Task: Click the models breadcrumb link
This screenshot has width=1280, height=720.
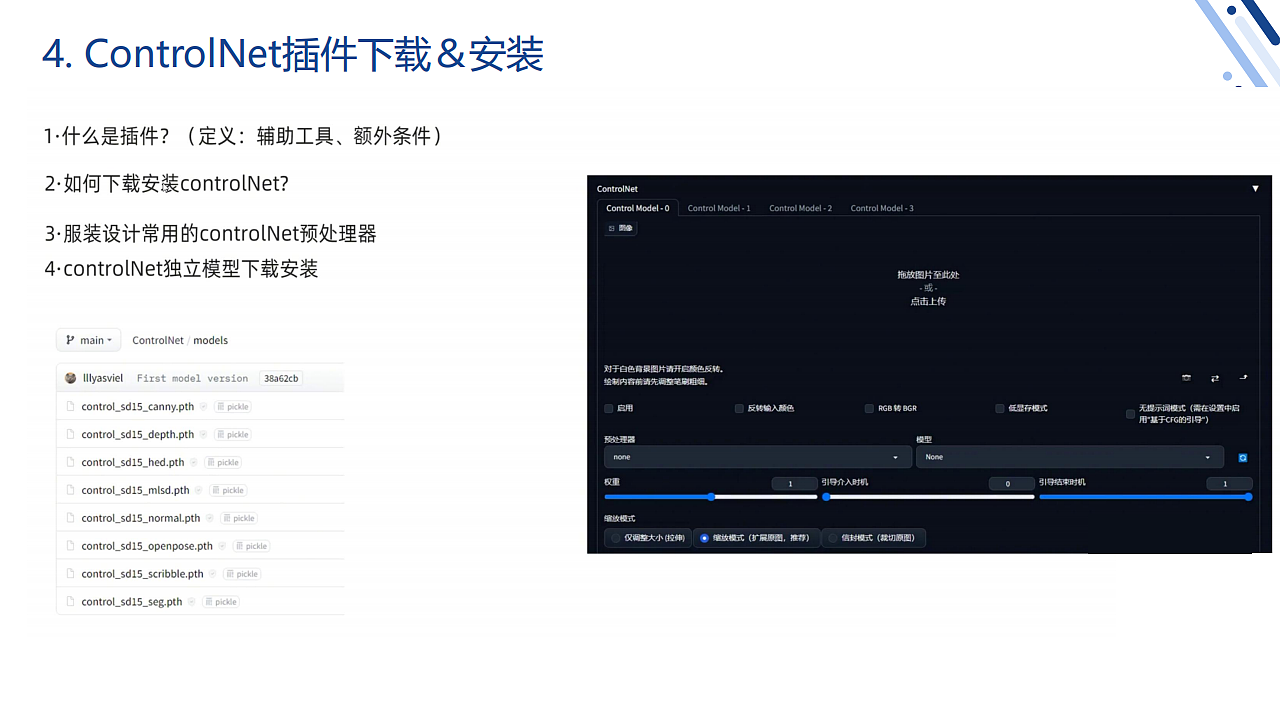Action: 211,340
